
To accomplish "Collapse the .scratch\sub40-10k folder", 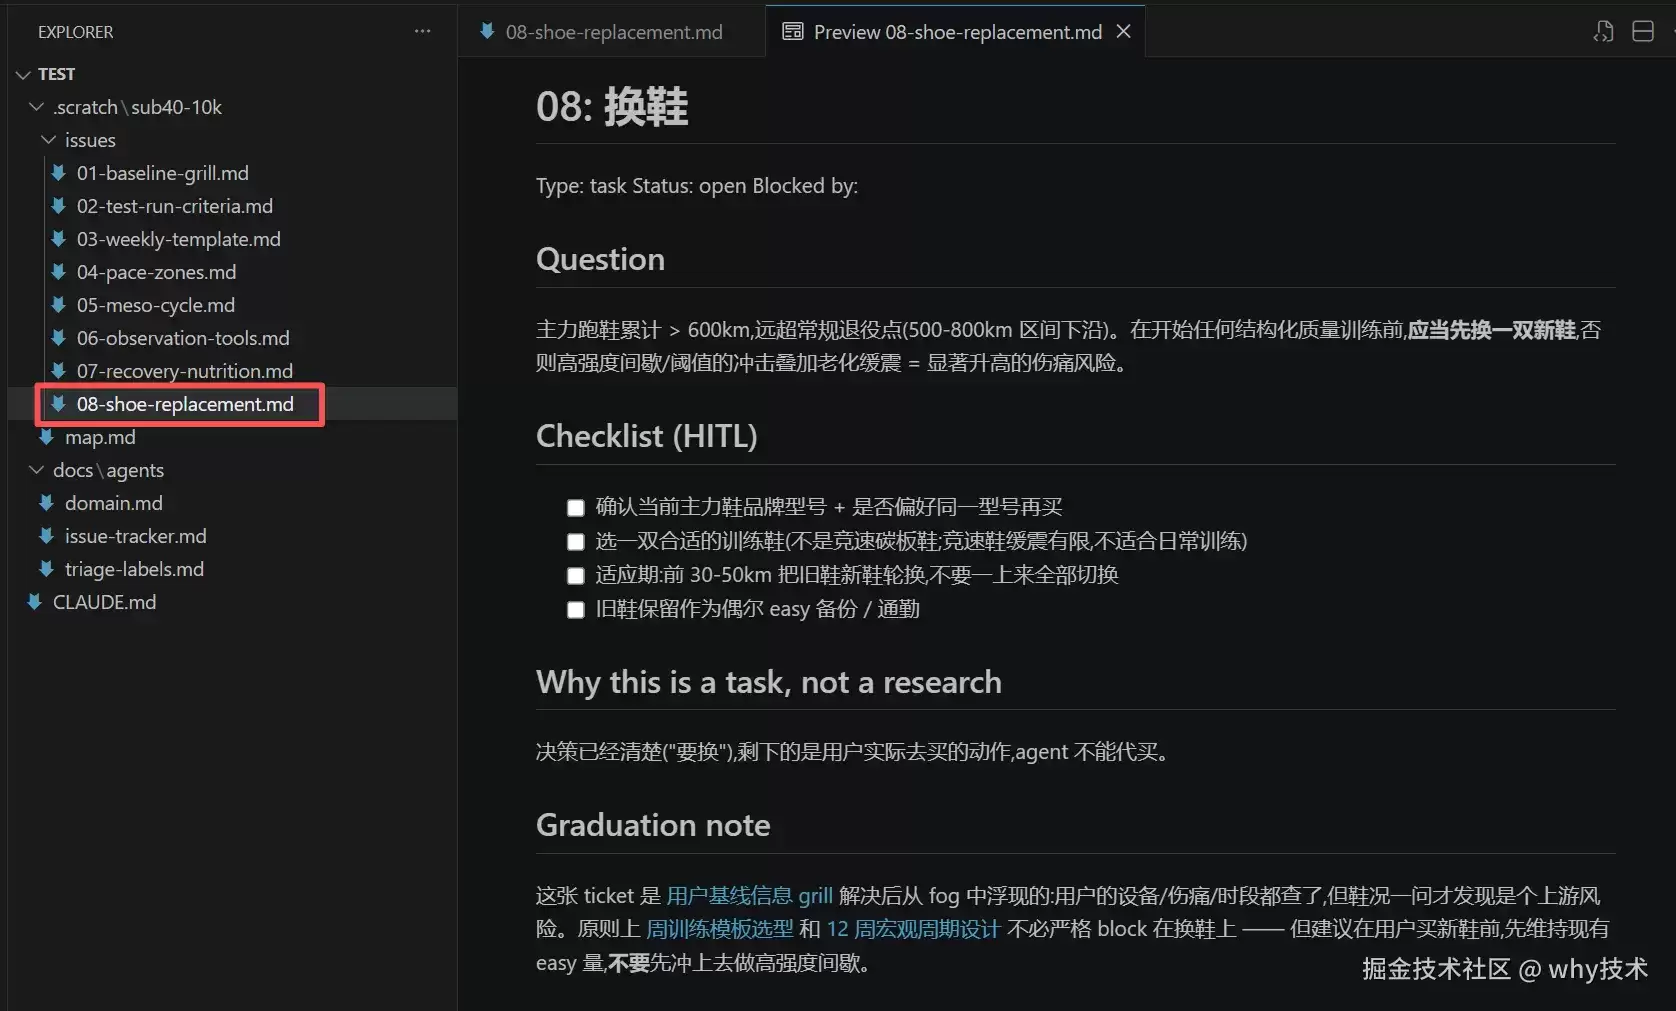I will pyautogui.click(x=37, y=107).
